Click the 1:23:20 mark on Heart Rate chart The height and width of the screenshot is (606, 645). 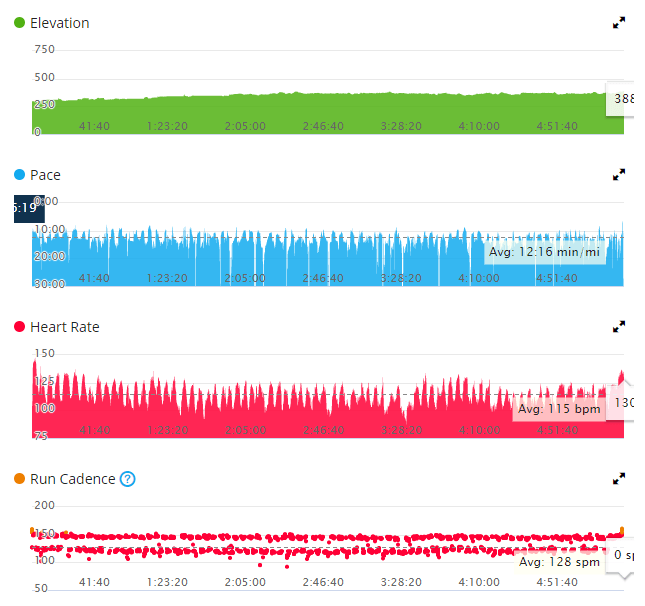coord(167,430)
